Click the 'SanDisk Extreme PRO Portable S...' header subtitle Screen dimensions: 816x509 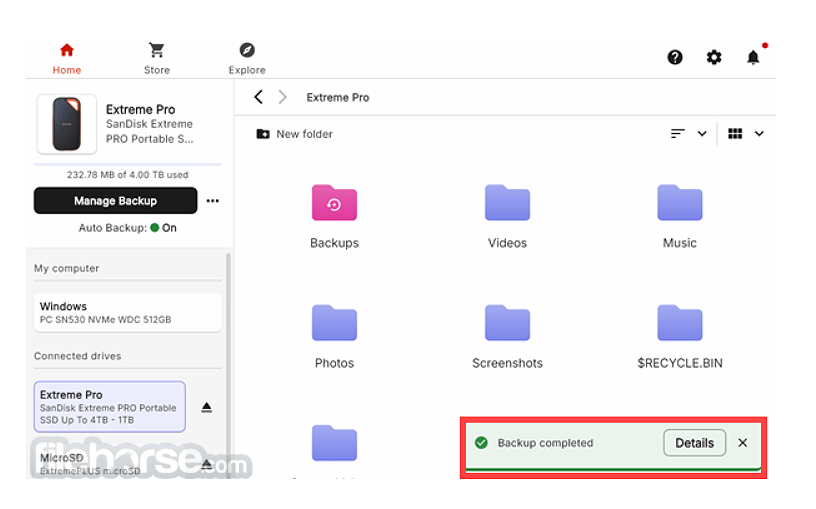click(x=149, y=132)
